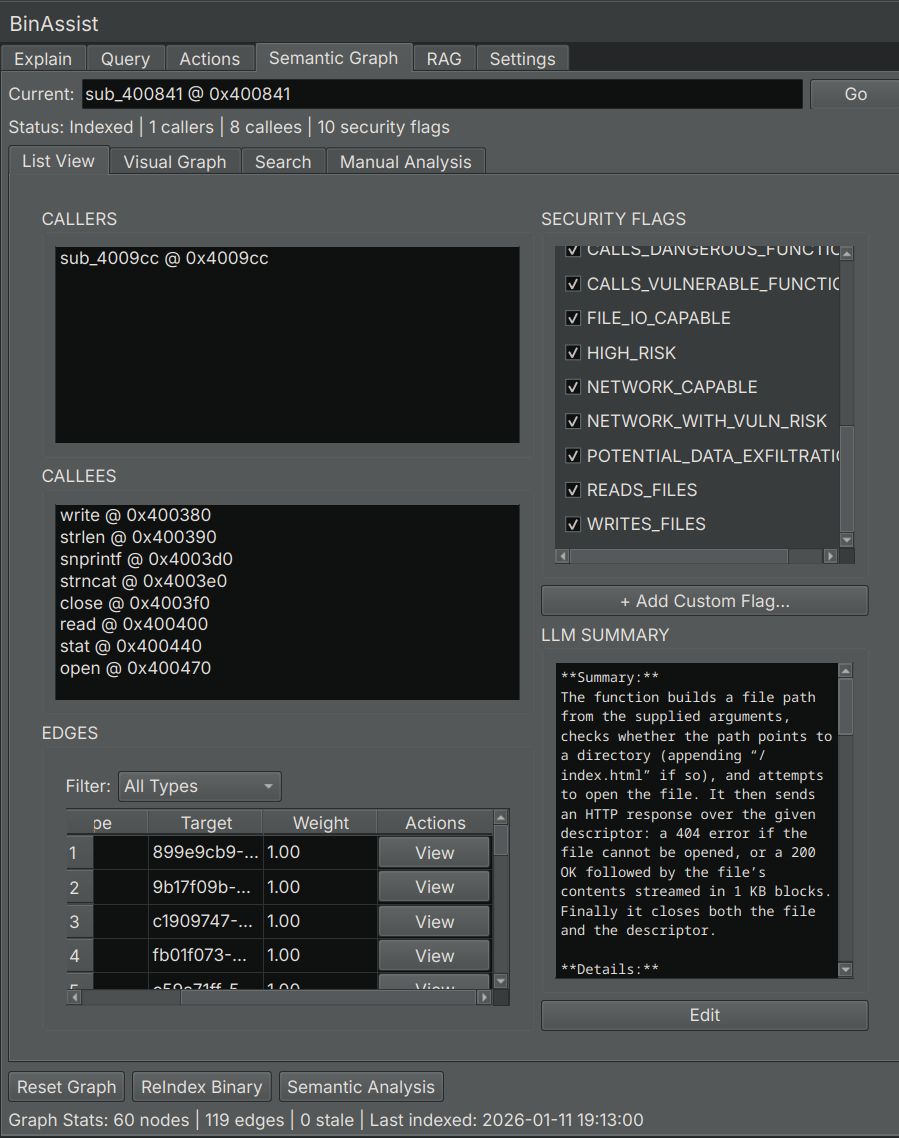Open the RAG tab
The image size is (899, 1138).
point(443,58)
